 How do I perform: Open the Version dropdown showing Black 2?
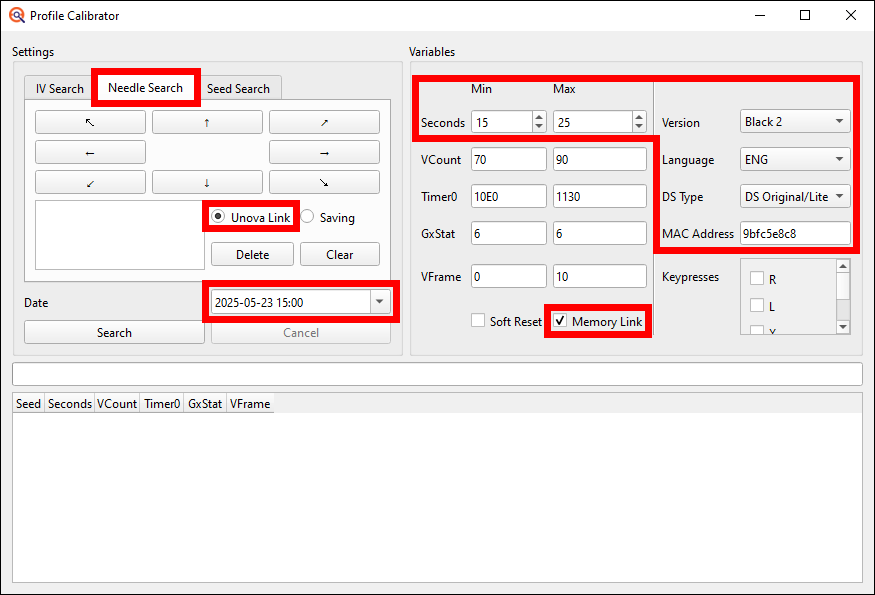point(793,121)
